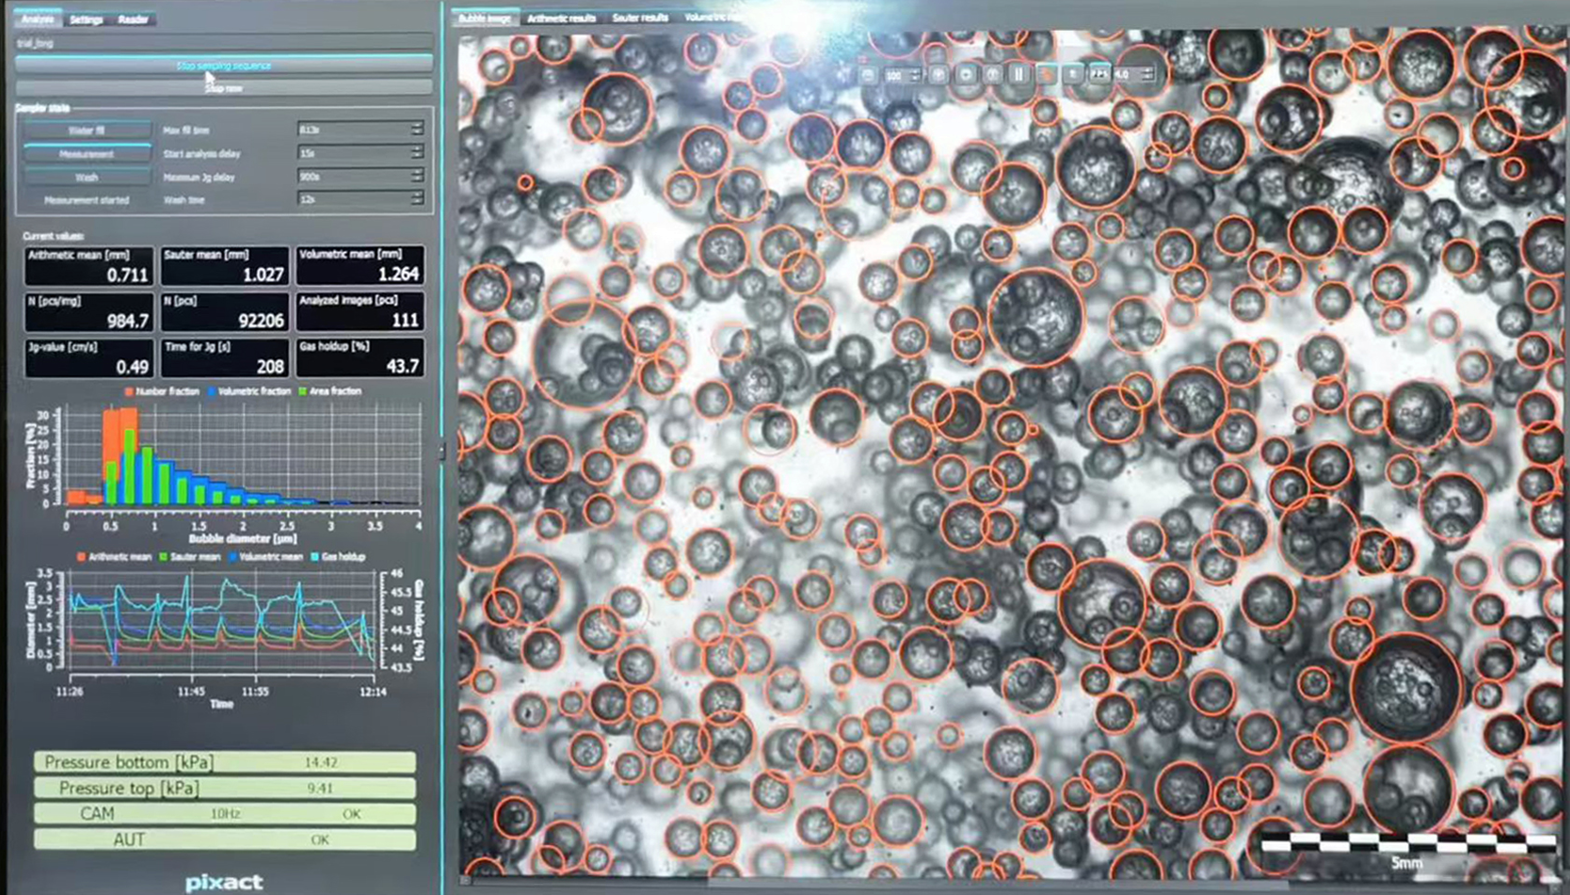Click the icon left of the pause button

click(x=992, y=74)
